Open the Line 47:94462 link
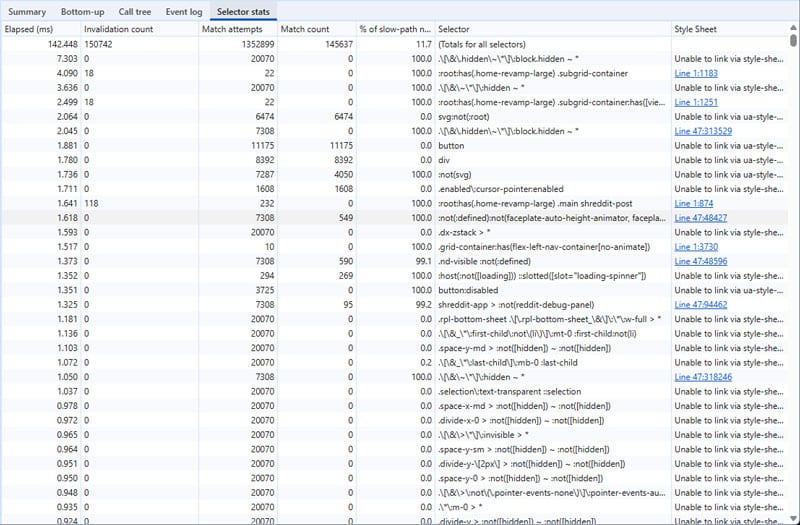 pyautogui.click(x=701, y=304)
